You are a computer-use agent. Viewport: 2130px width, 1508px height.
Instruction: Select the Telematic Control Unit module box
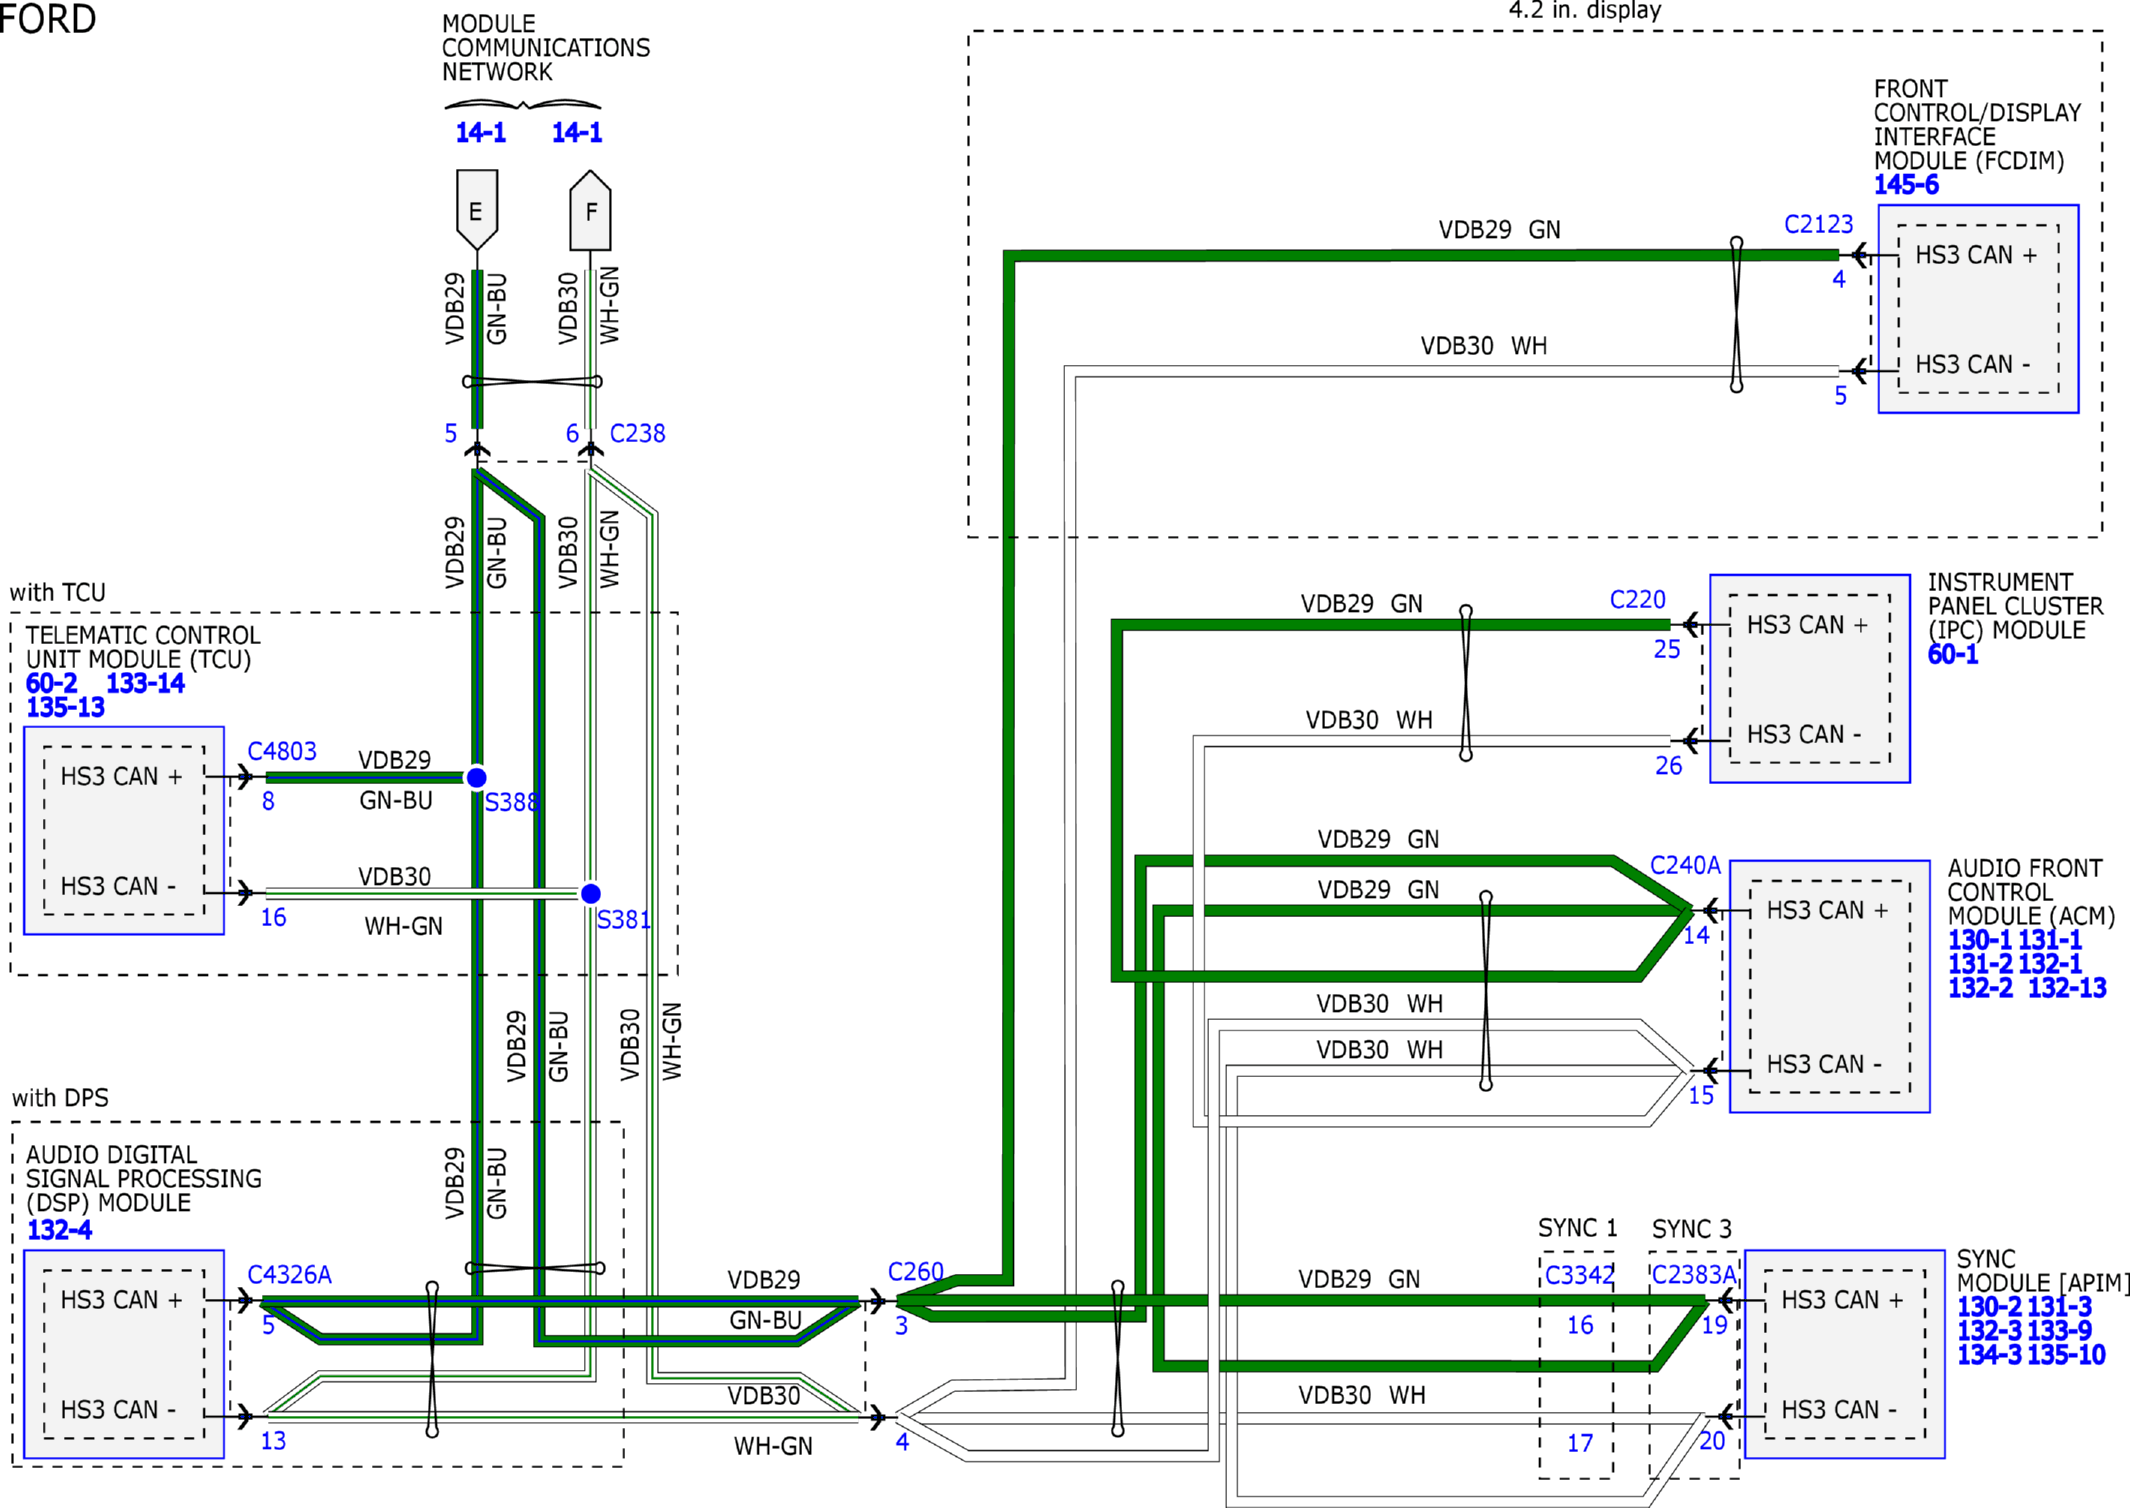click(x=124, y=831)
